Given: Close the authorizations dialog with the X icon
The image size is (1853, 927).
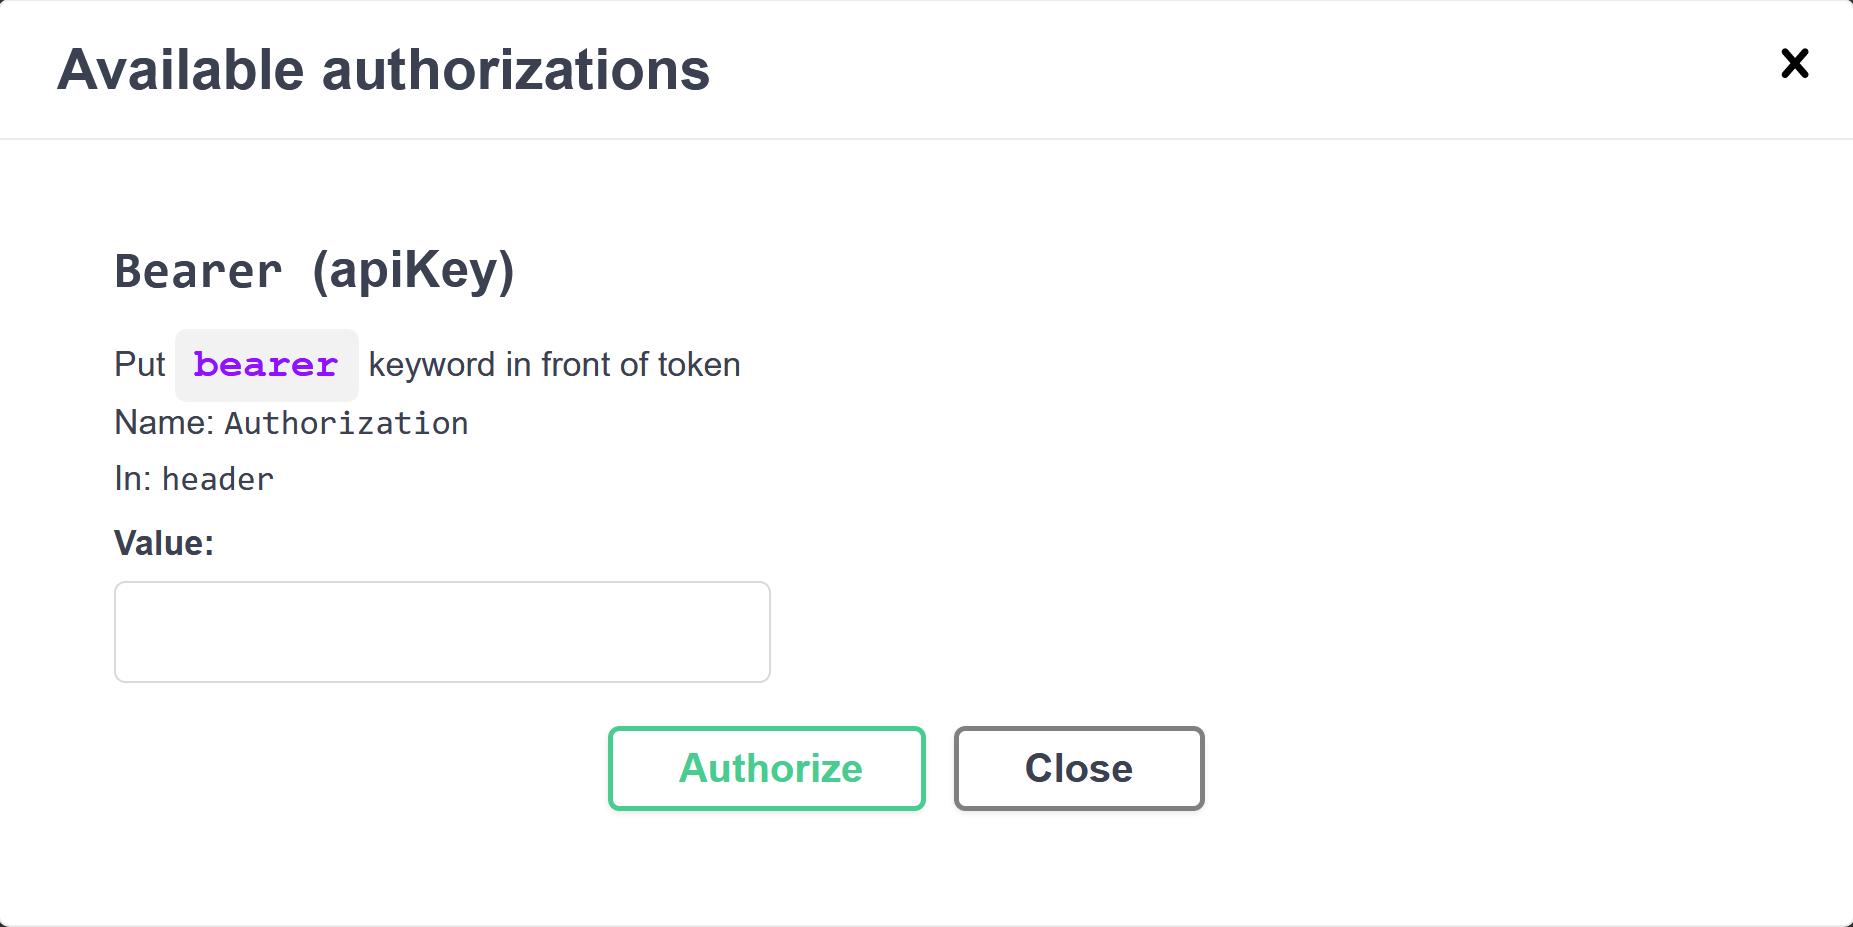Looking at the screenshot, I should (1795, 64).
